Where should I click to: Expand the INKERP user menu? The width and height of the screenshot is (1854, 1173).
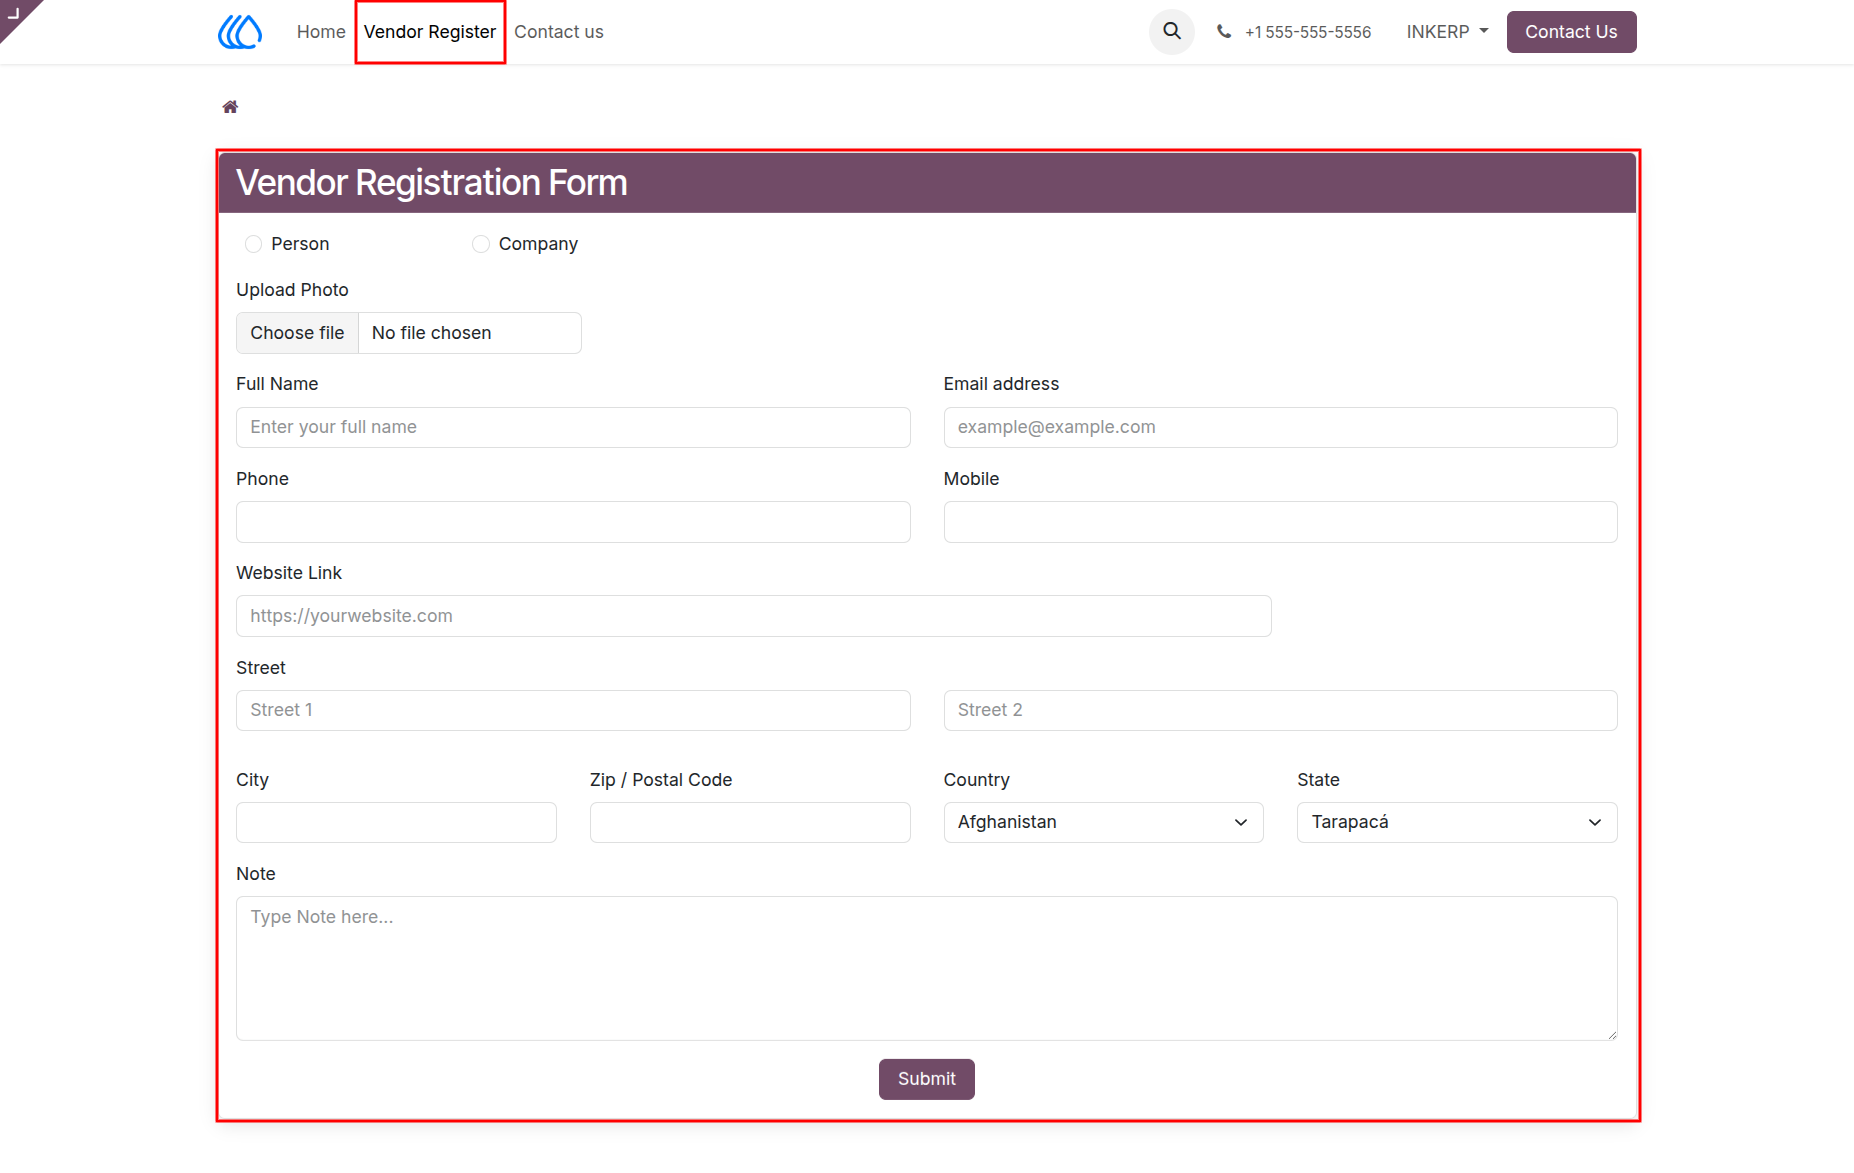pos(1447,32)
